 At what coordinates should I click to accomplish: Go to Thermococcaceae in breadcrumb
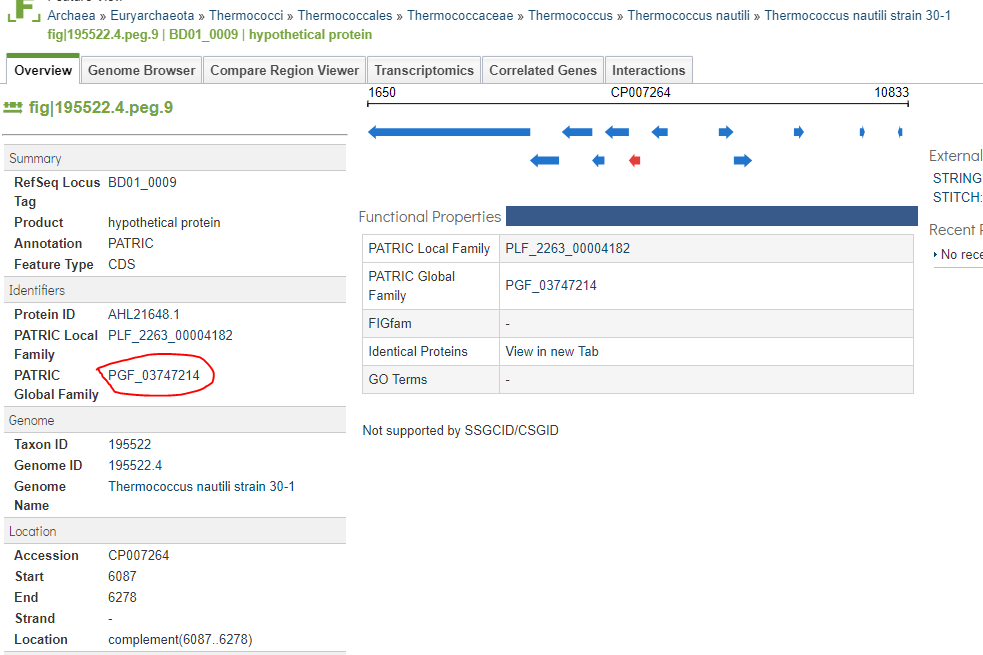[460, 15]
